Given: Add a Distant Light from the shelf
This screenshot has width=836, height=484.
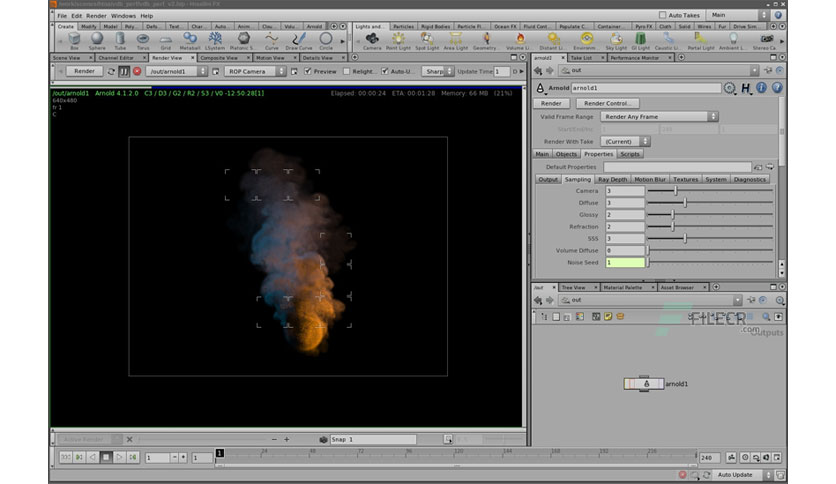Looking at the screenshot, I should [x=553, y=41].
